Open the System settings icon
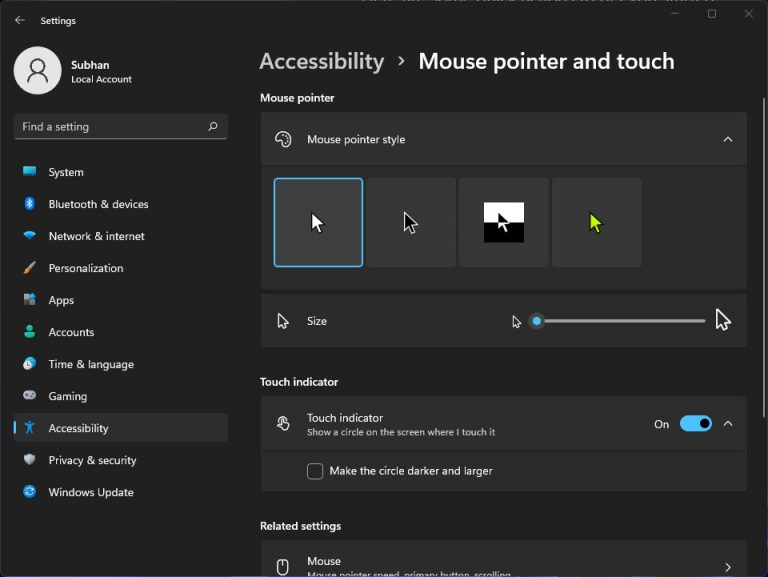 [x=29, y=171]
